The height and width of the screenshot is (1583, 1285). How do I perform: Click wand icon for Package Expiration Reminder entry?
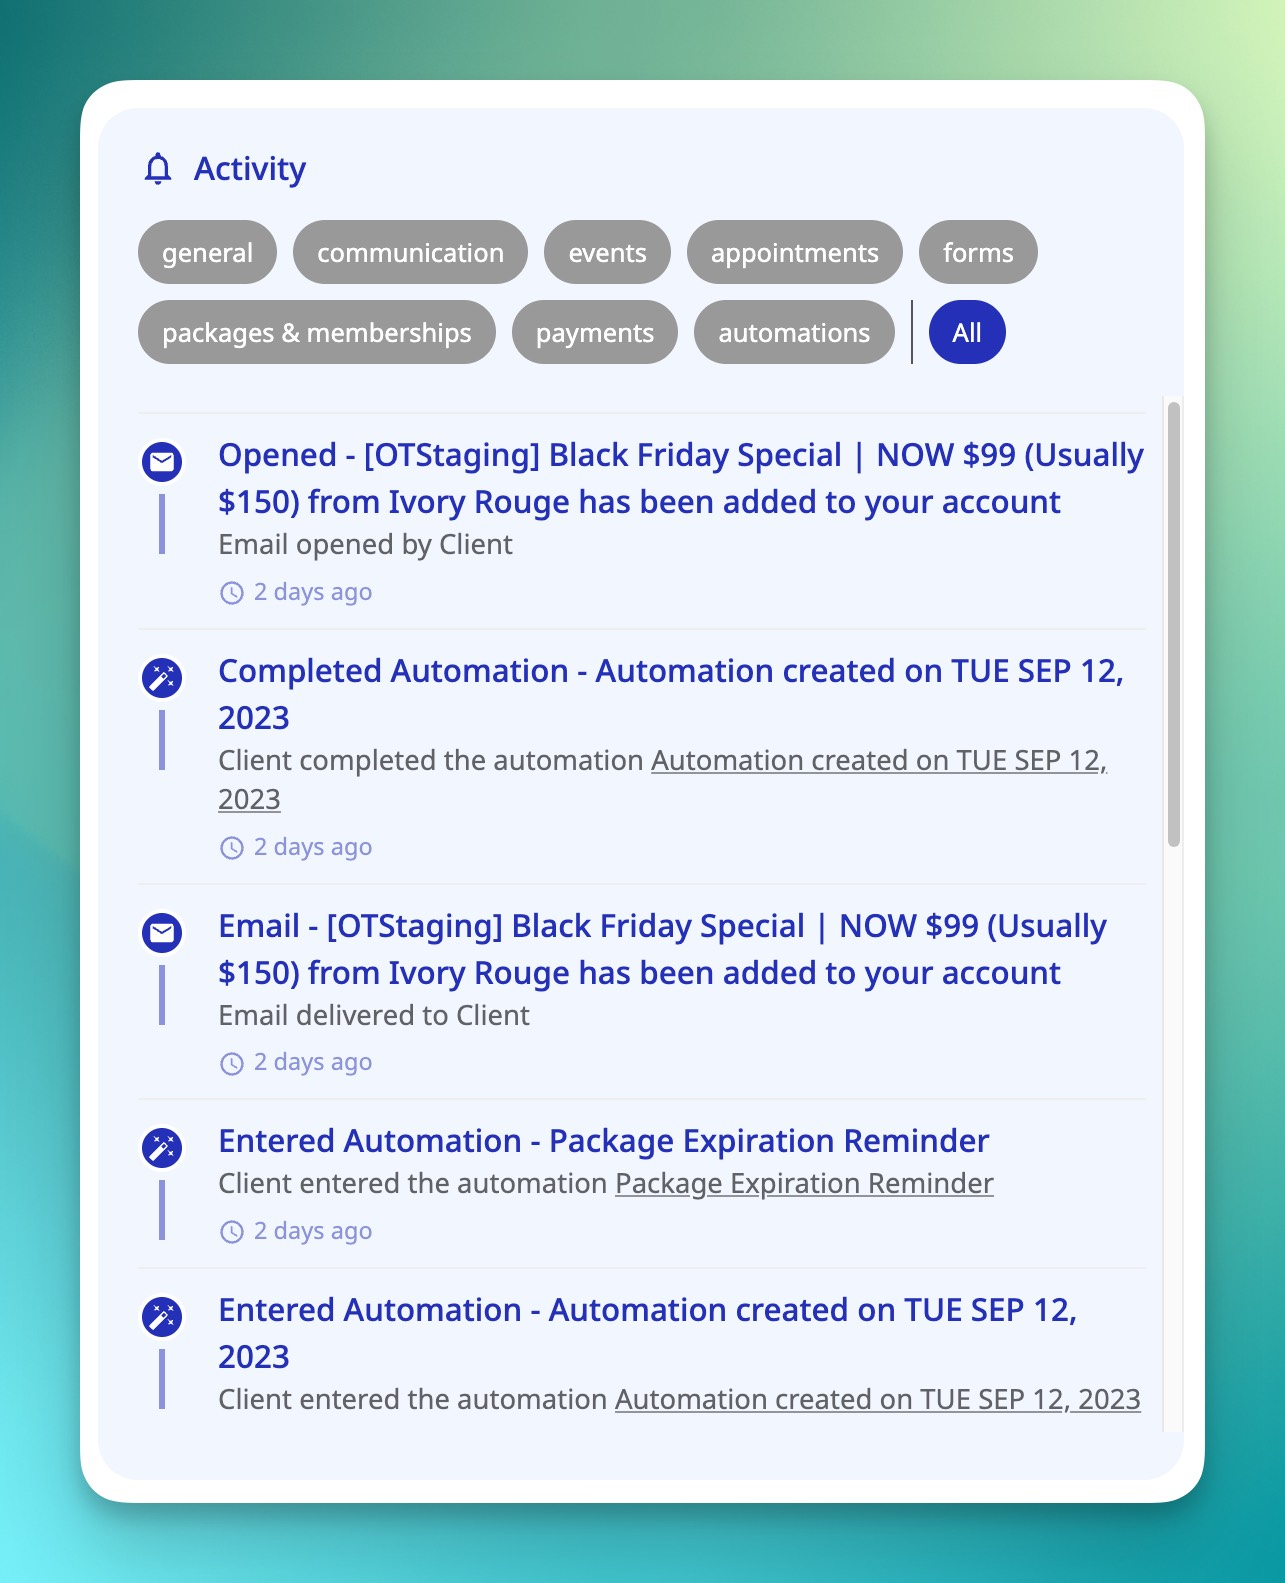pos(162,1148)
